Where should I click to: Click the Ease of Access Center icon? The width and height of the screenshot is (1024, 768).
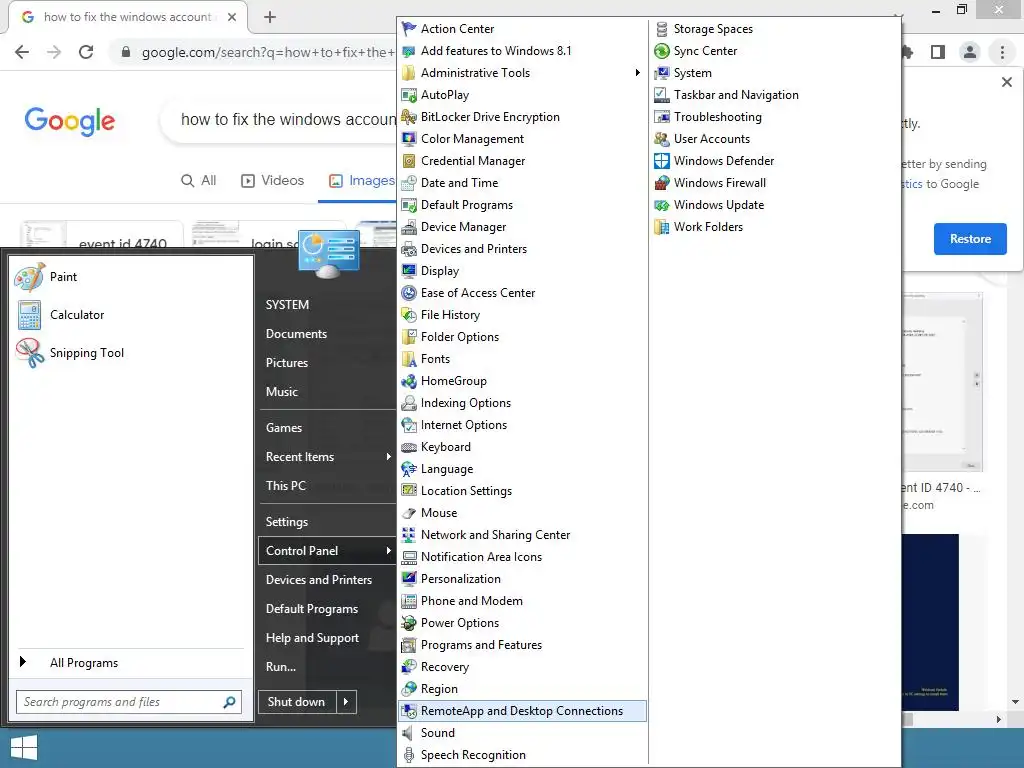[x=409, y=293]
